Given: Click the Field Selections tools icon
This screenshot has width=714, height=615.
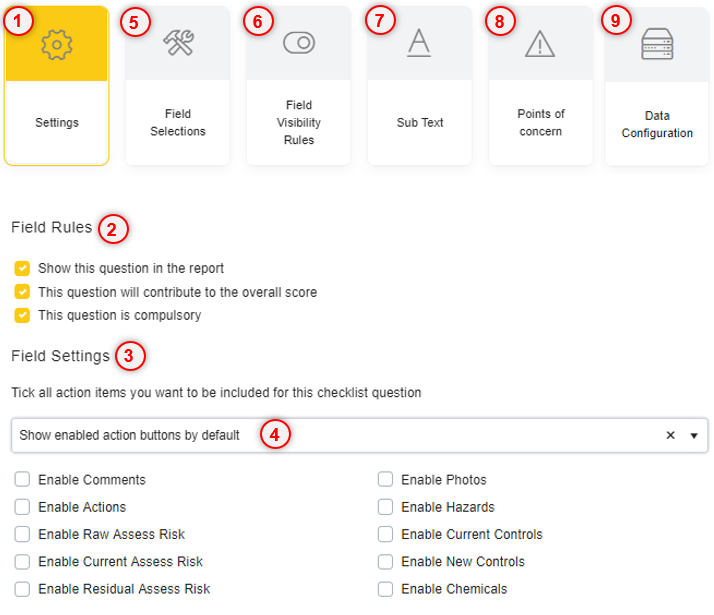Looking at the screenshot, I should (178, 44).
